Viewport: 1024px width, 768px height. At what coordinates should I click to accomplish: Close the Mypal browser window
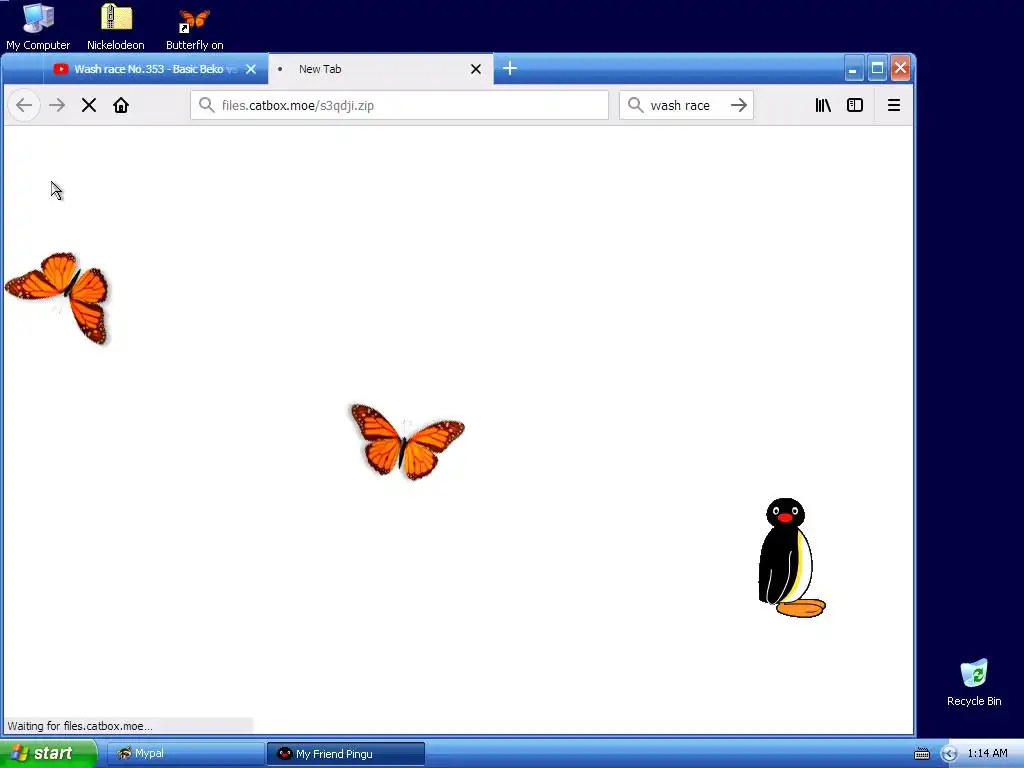[x=901, y=68]
